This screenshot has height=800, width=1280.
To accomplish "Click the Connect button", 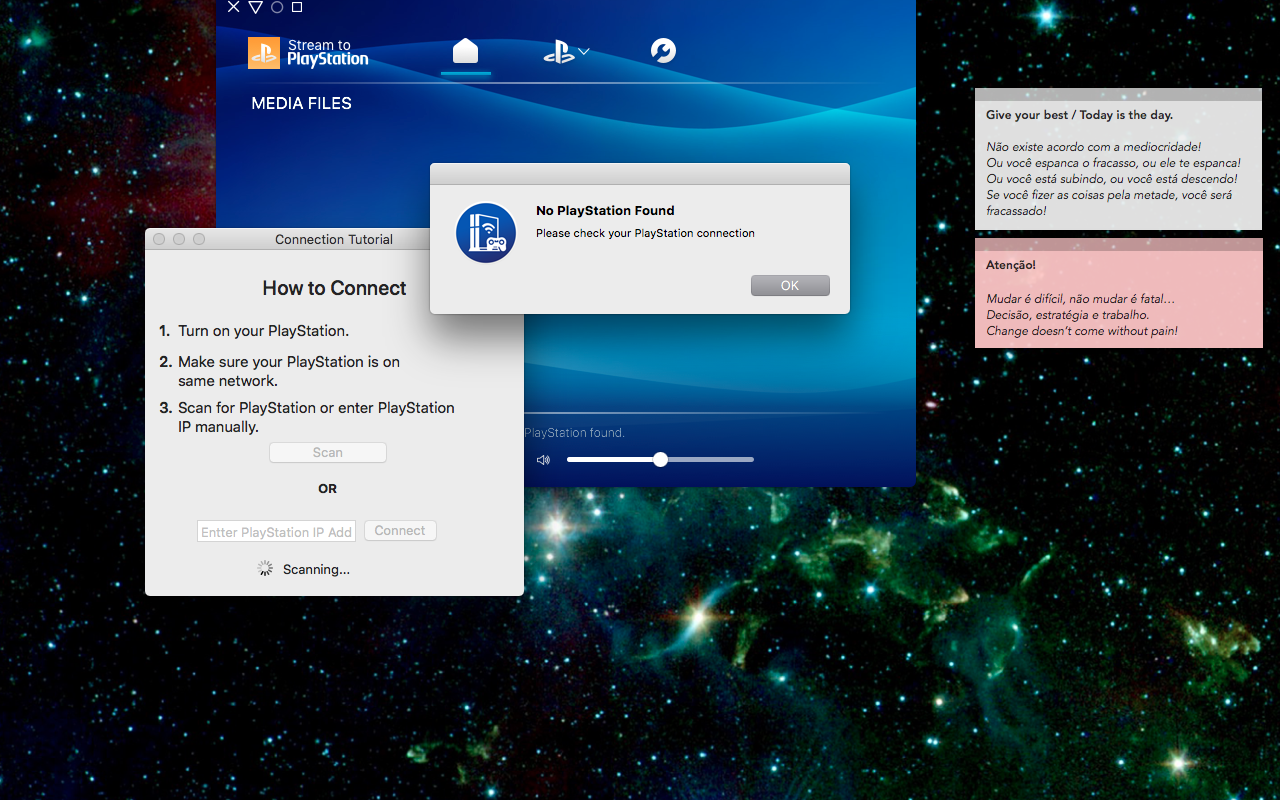I will coord(400,531).
